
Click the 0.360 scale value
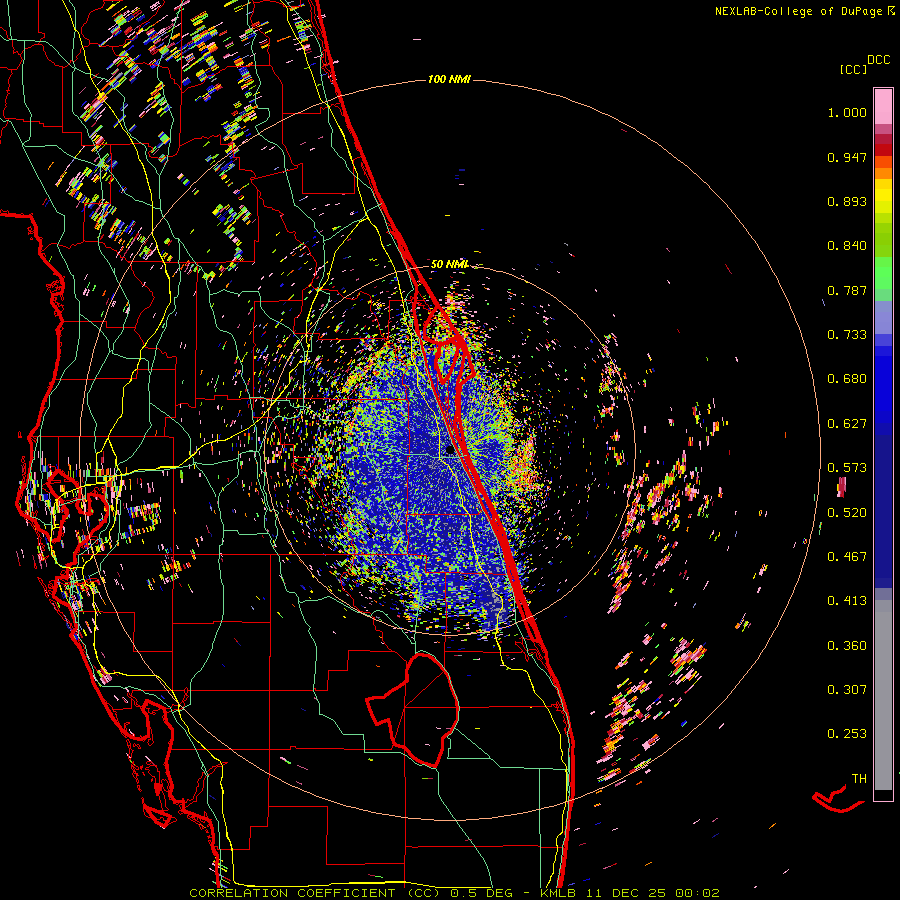click(847, 646)
